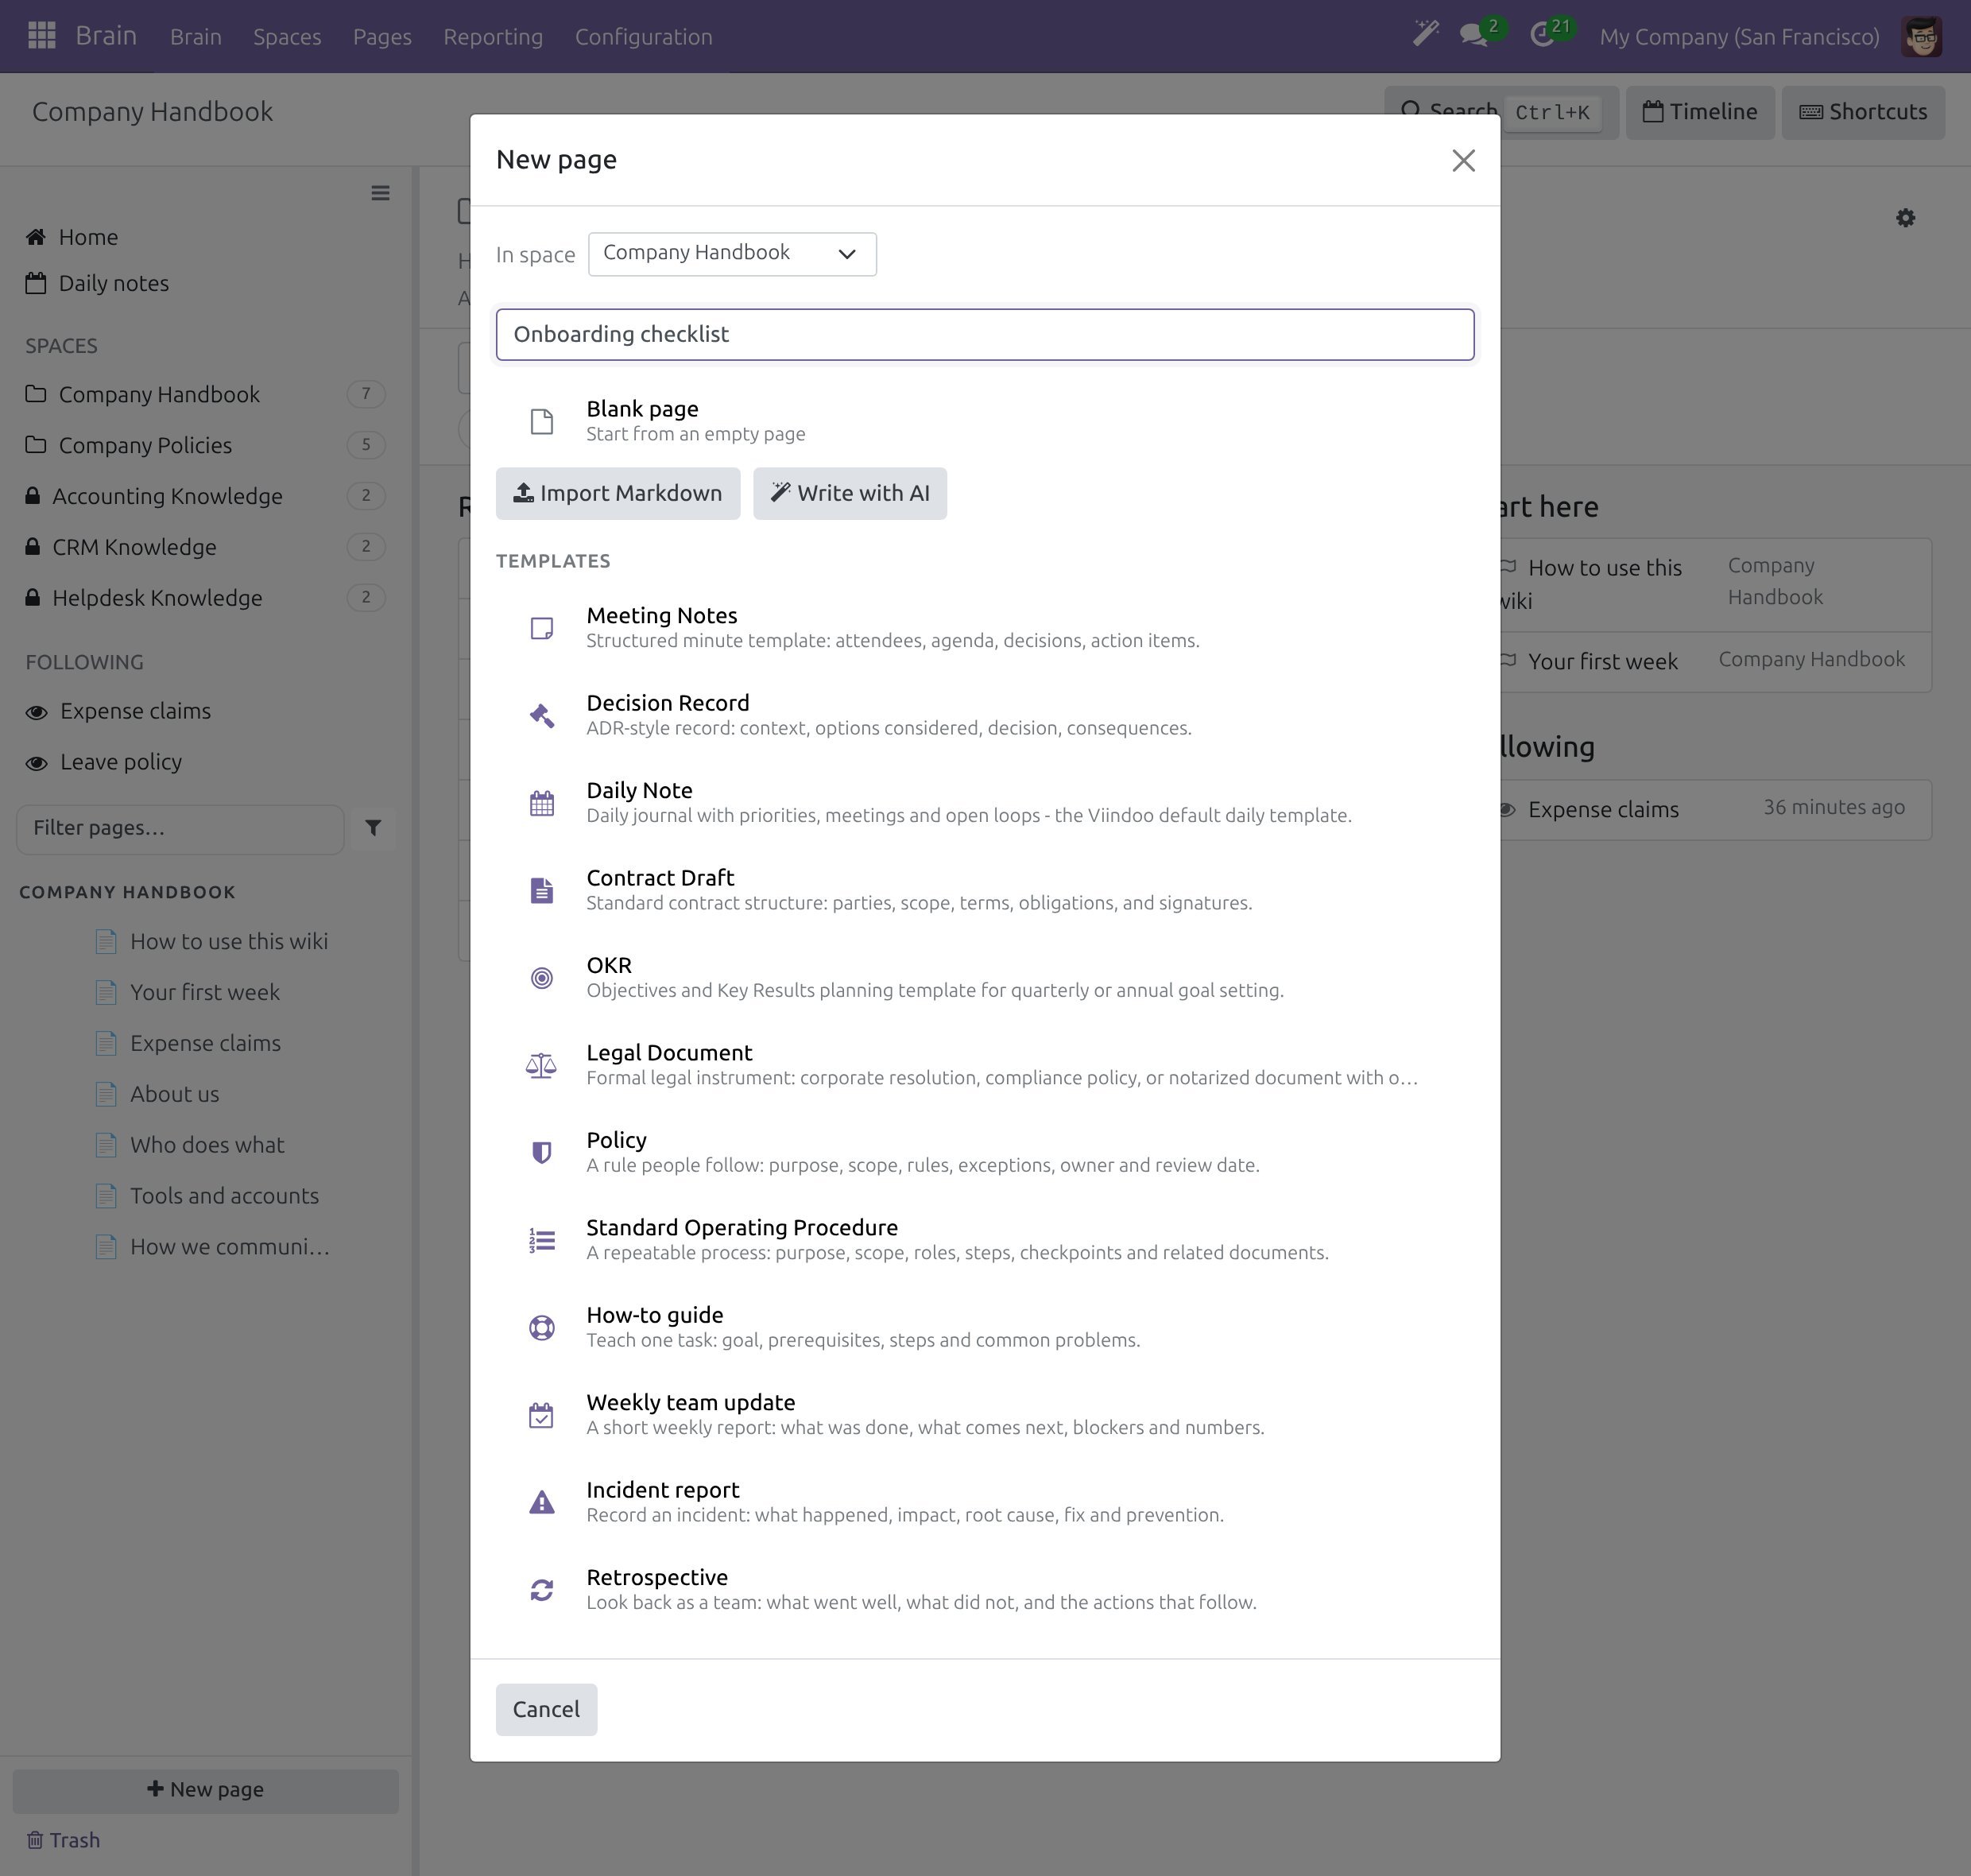Choose the Standard Operating Procedure template

985,1240
